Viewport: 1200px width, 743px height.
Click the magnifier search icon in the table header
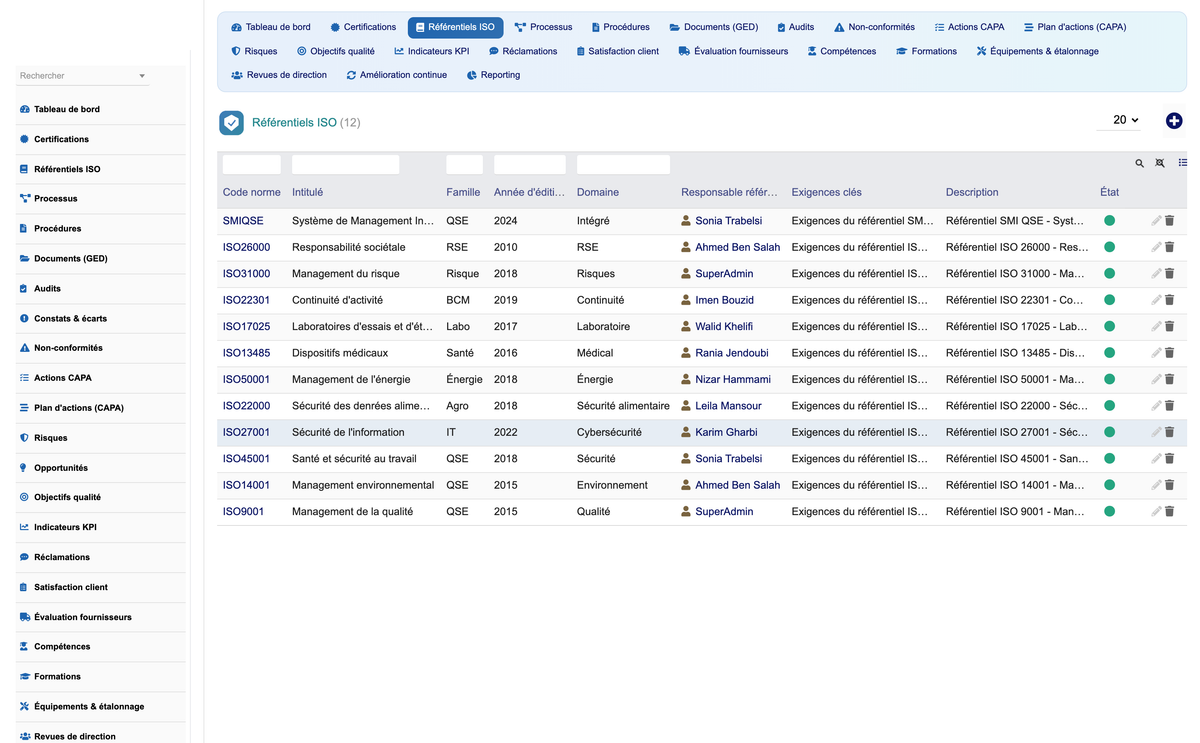coord(1139,163)
